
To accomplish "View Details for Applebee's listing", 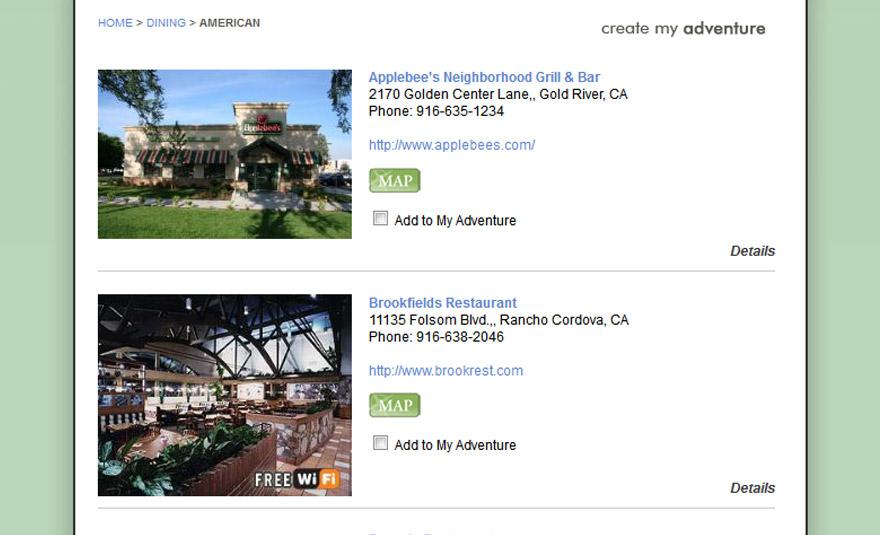I will click(x=753, y=251).
